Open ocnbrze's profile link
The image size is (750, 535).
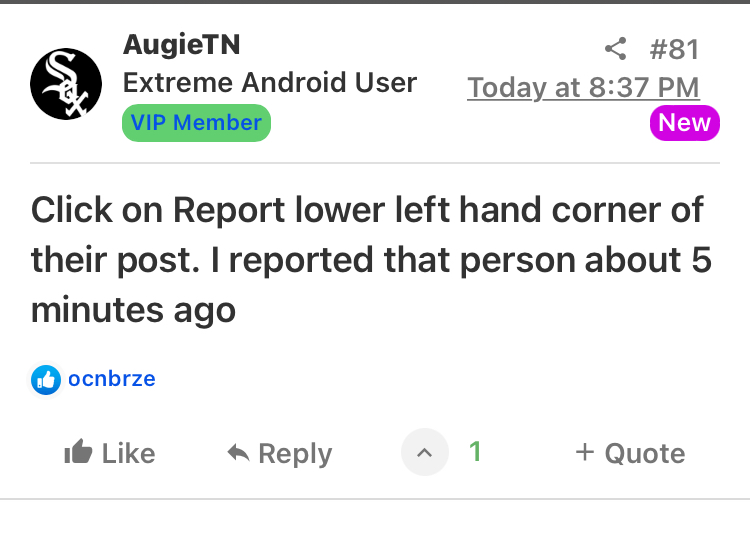(x=112, y=380)
